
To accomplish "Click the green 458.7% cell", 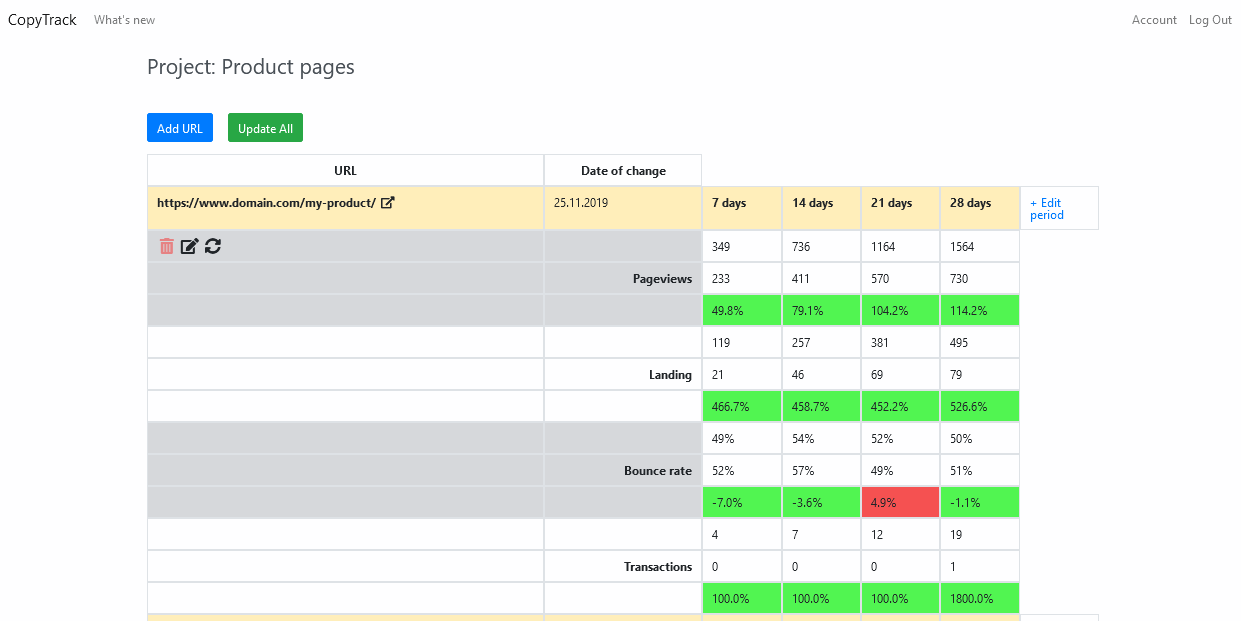I will click(821, 406).
